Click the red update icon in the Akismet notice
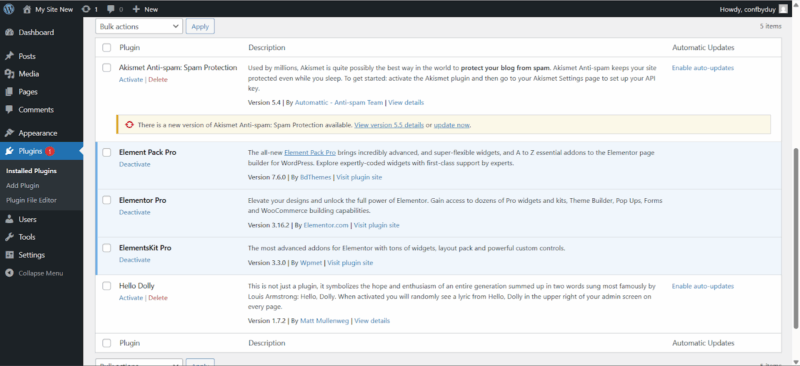The width and height of the screenshot is (800, 366). coord(130,125)
